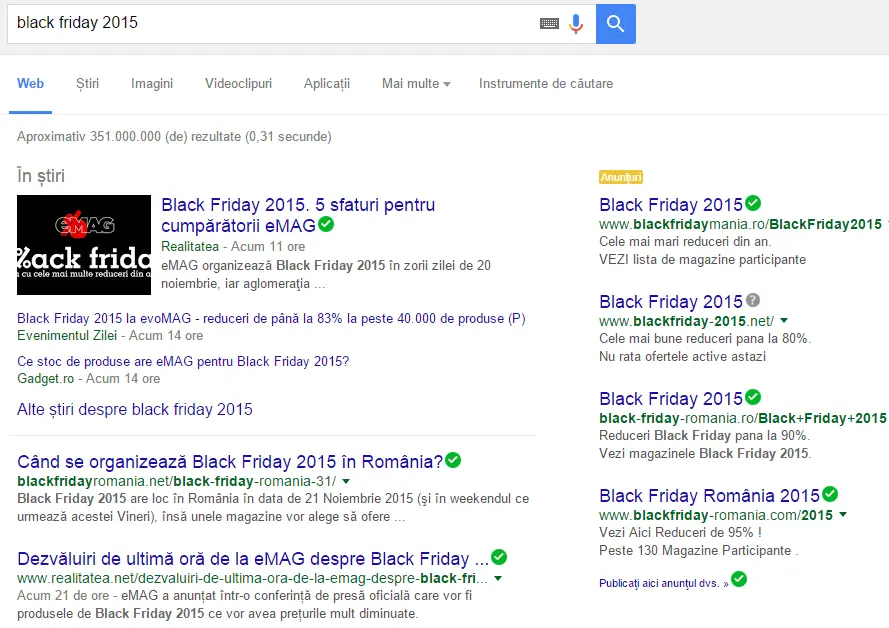The image size is (889, 628).
Task: Open Când se organizează Black Friday 2015 result
Action: click(x=230, y=462)
